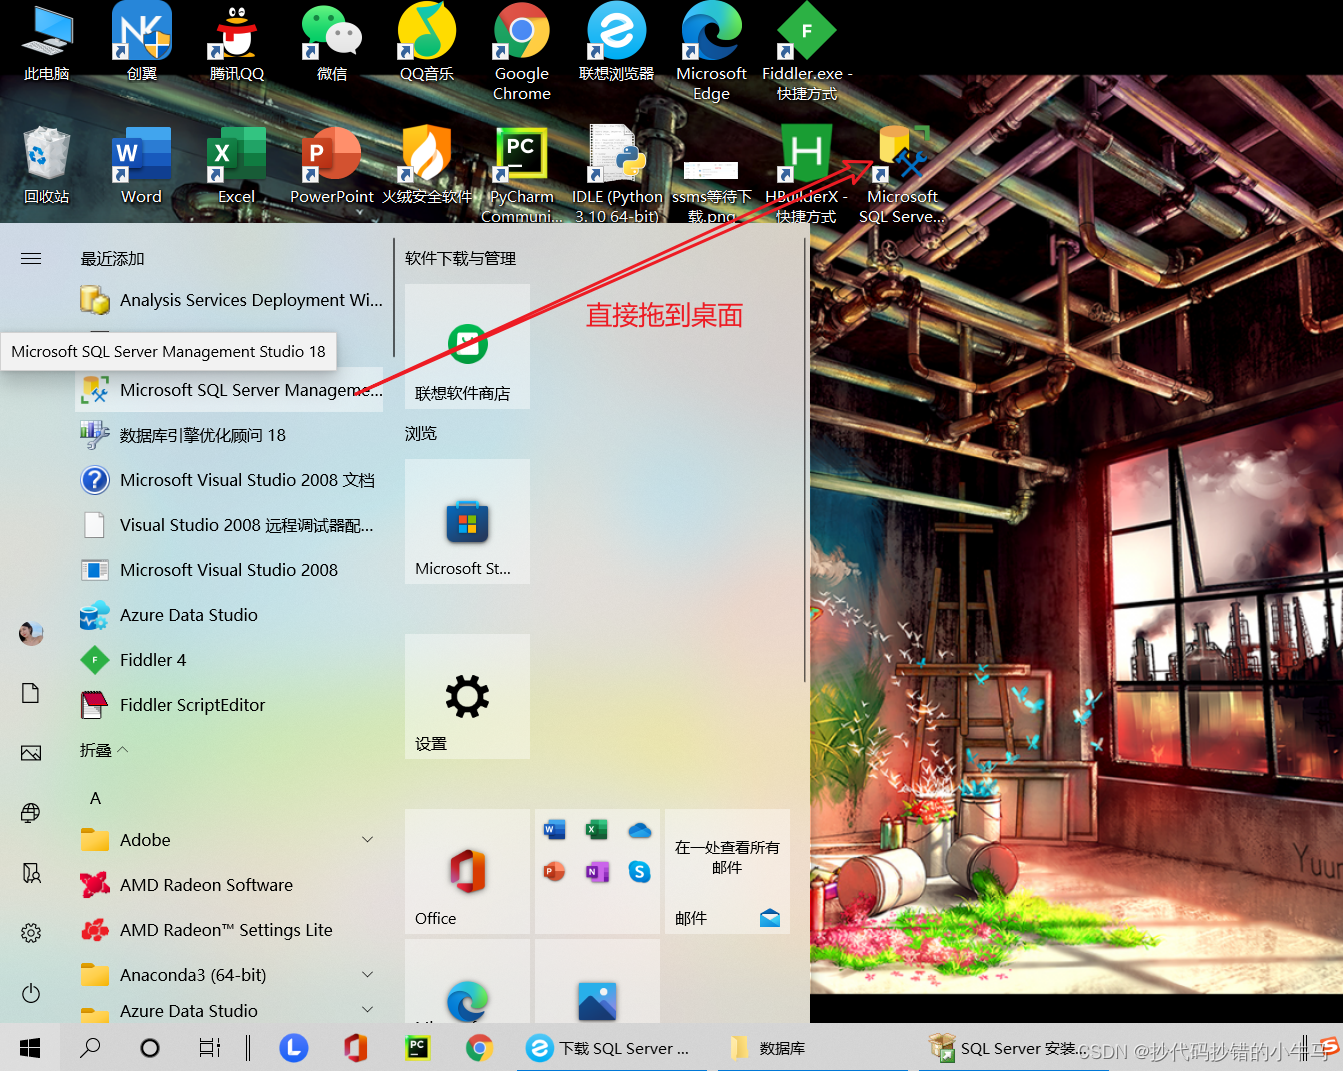Open Settings gear in Start sidebar
Screen dimensions: 1343x1071
pos(31,933)
